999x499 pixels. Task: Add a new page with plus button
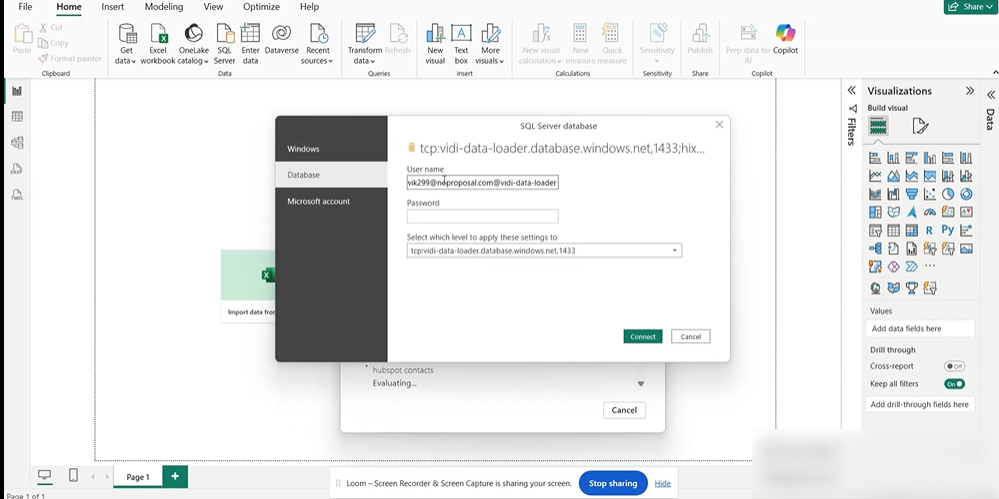[x=175, y=476]
